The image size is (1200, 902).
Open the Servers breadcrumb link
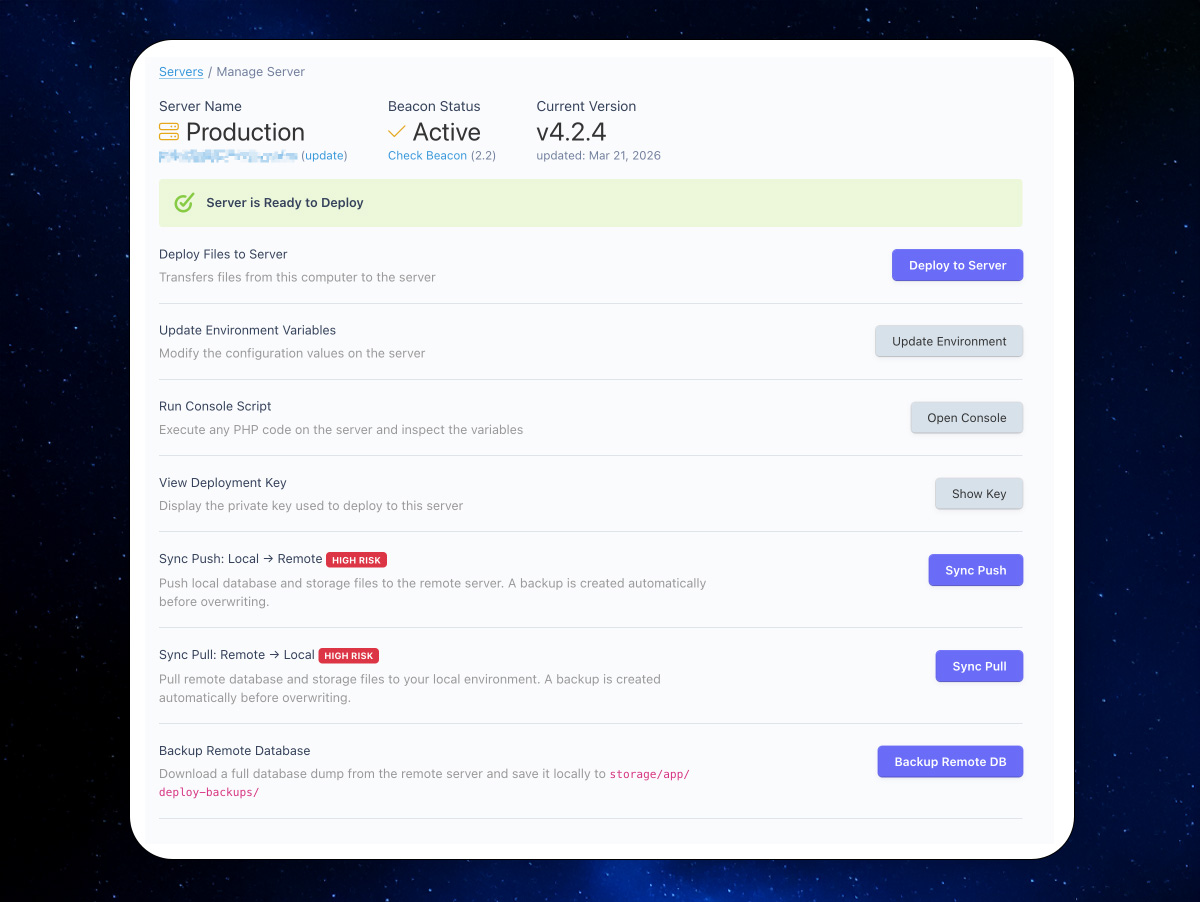tap(181, 72)
